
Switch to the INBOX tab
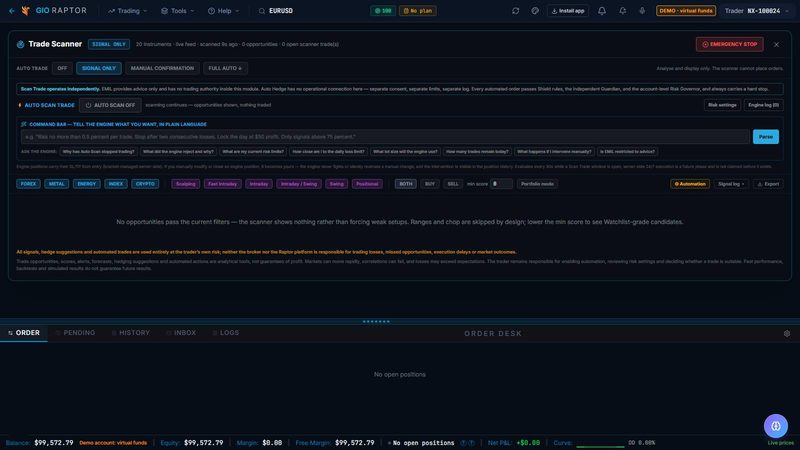(x=181, y=333)
